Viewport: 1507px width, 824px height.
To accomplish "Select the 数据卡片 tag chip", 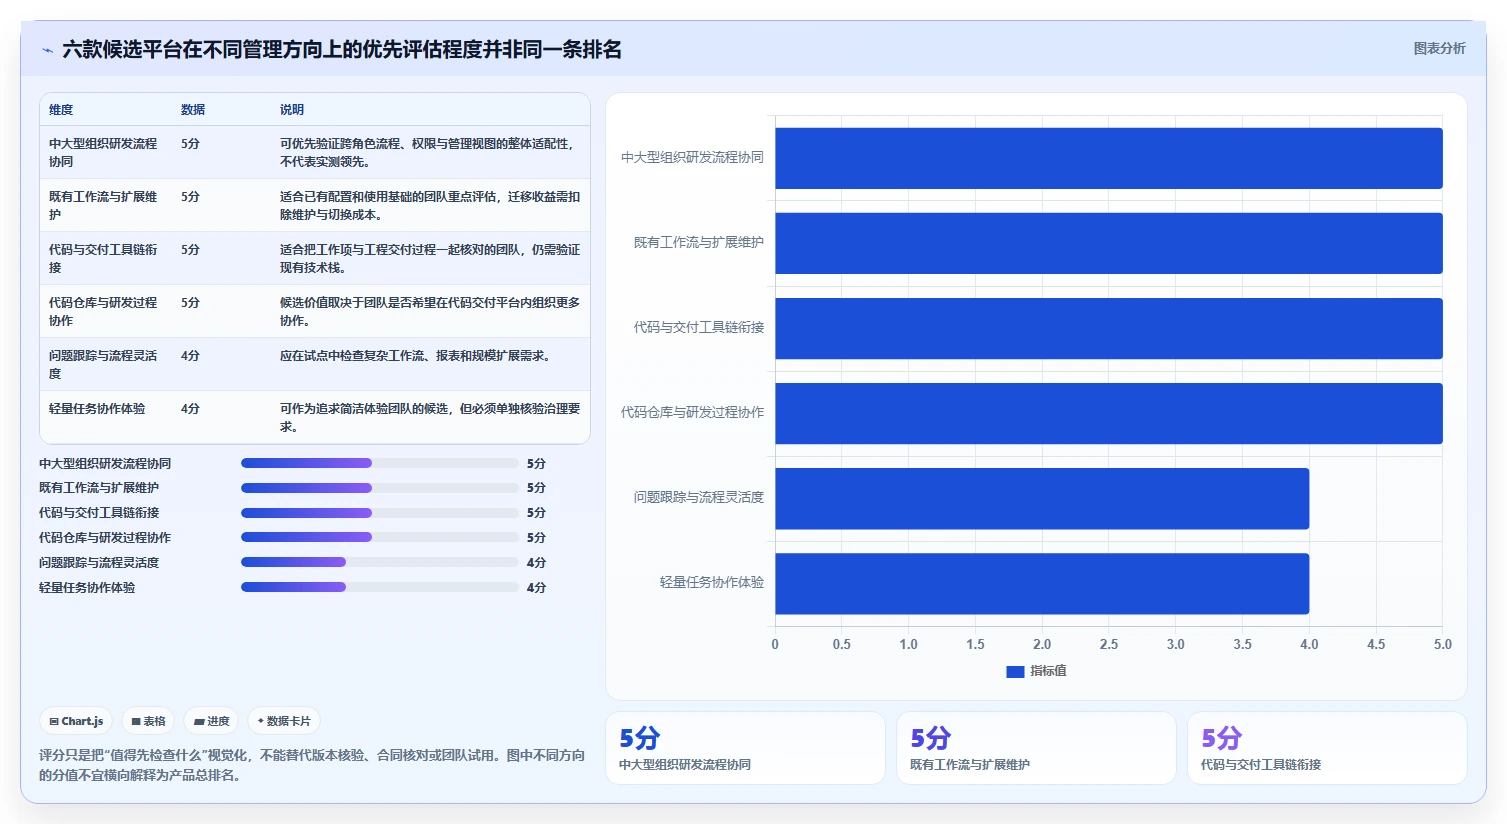I will coord(284,721).
